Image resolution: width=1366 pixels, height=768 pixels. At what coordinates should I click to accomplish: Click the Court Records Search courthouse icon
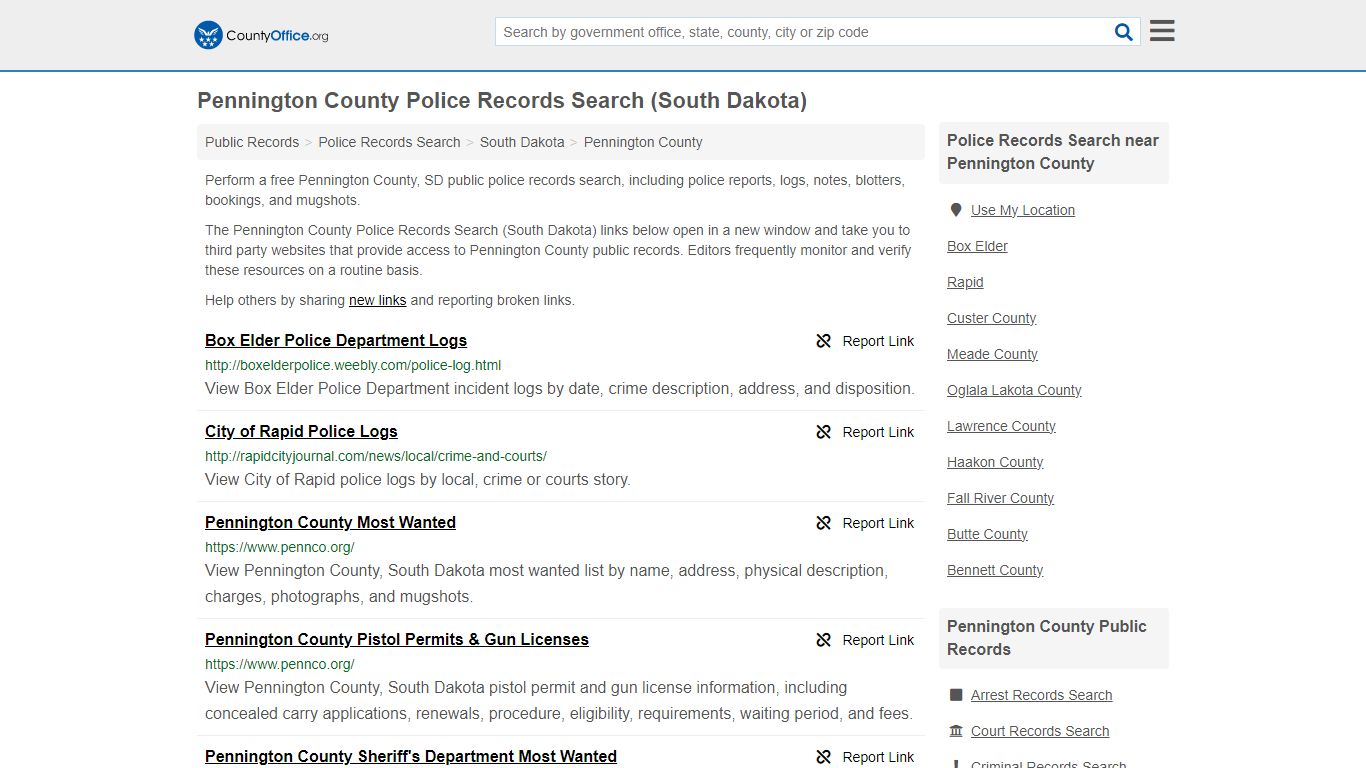point(956,731)
